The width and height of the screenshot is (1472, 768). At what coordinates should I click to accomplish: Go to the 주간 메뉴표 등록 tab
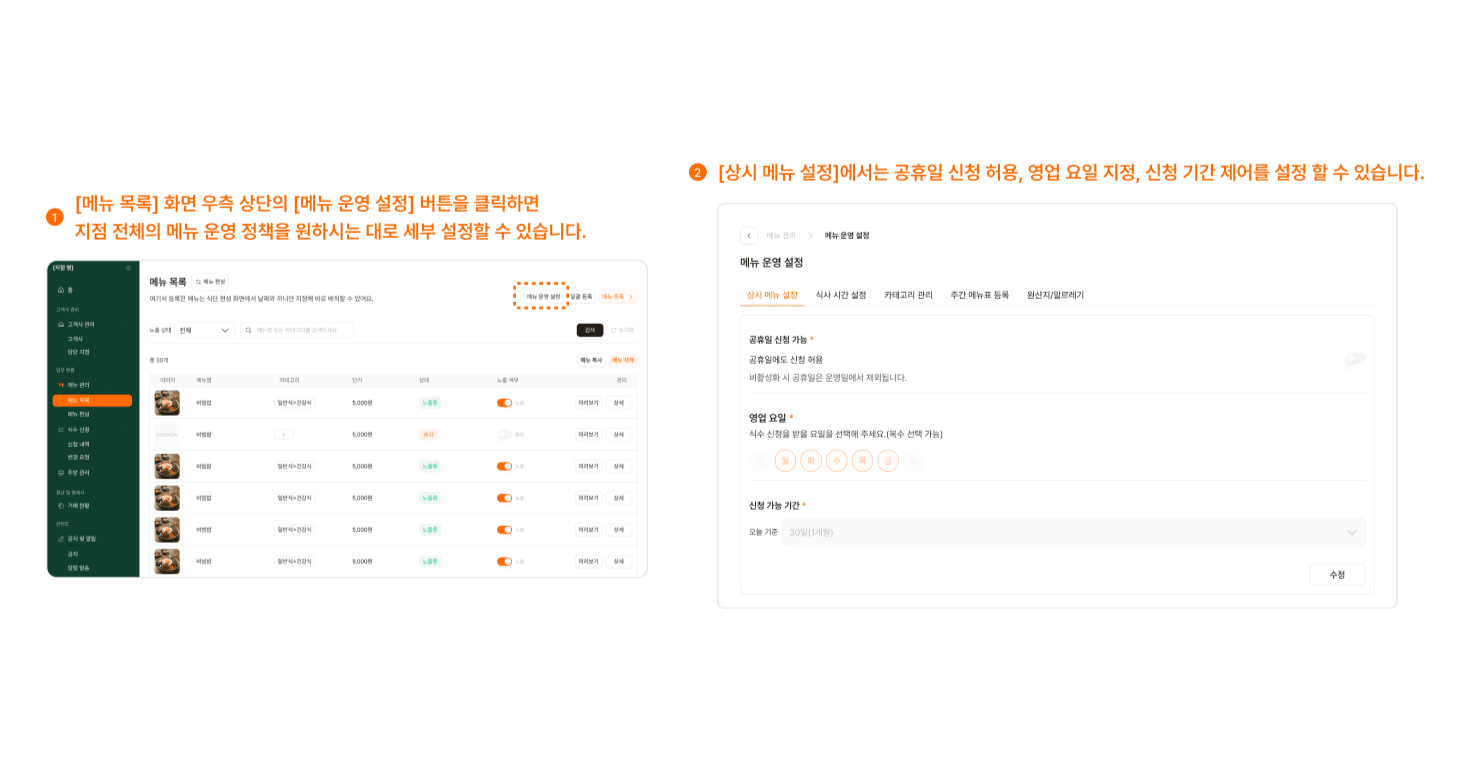click(x=980, y=295)
